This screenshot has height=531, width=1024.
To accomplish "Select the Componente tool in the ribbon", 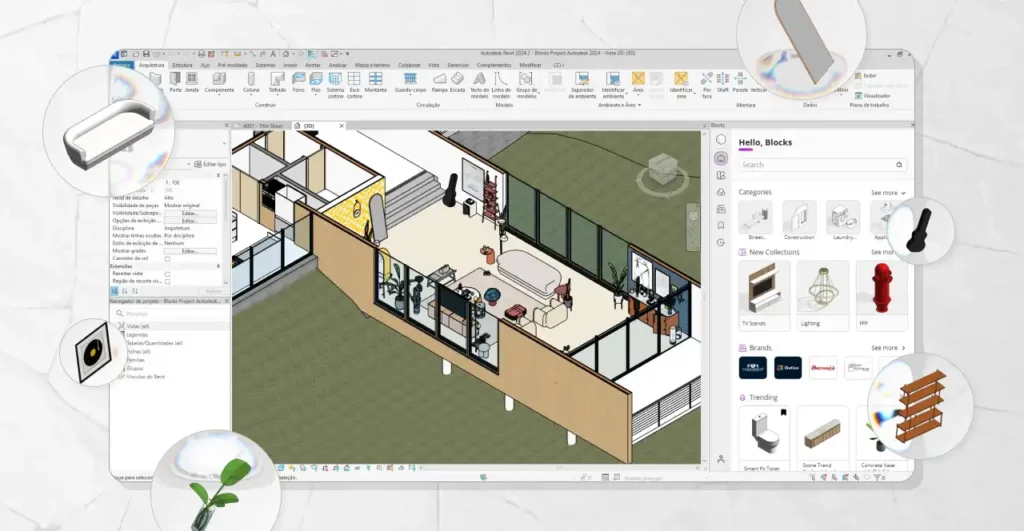I will point(219,82).
